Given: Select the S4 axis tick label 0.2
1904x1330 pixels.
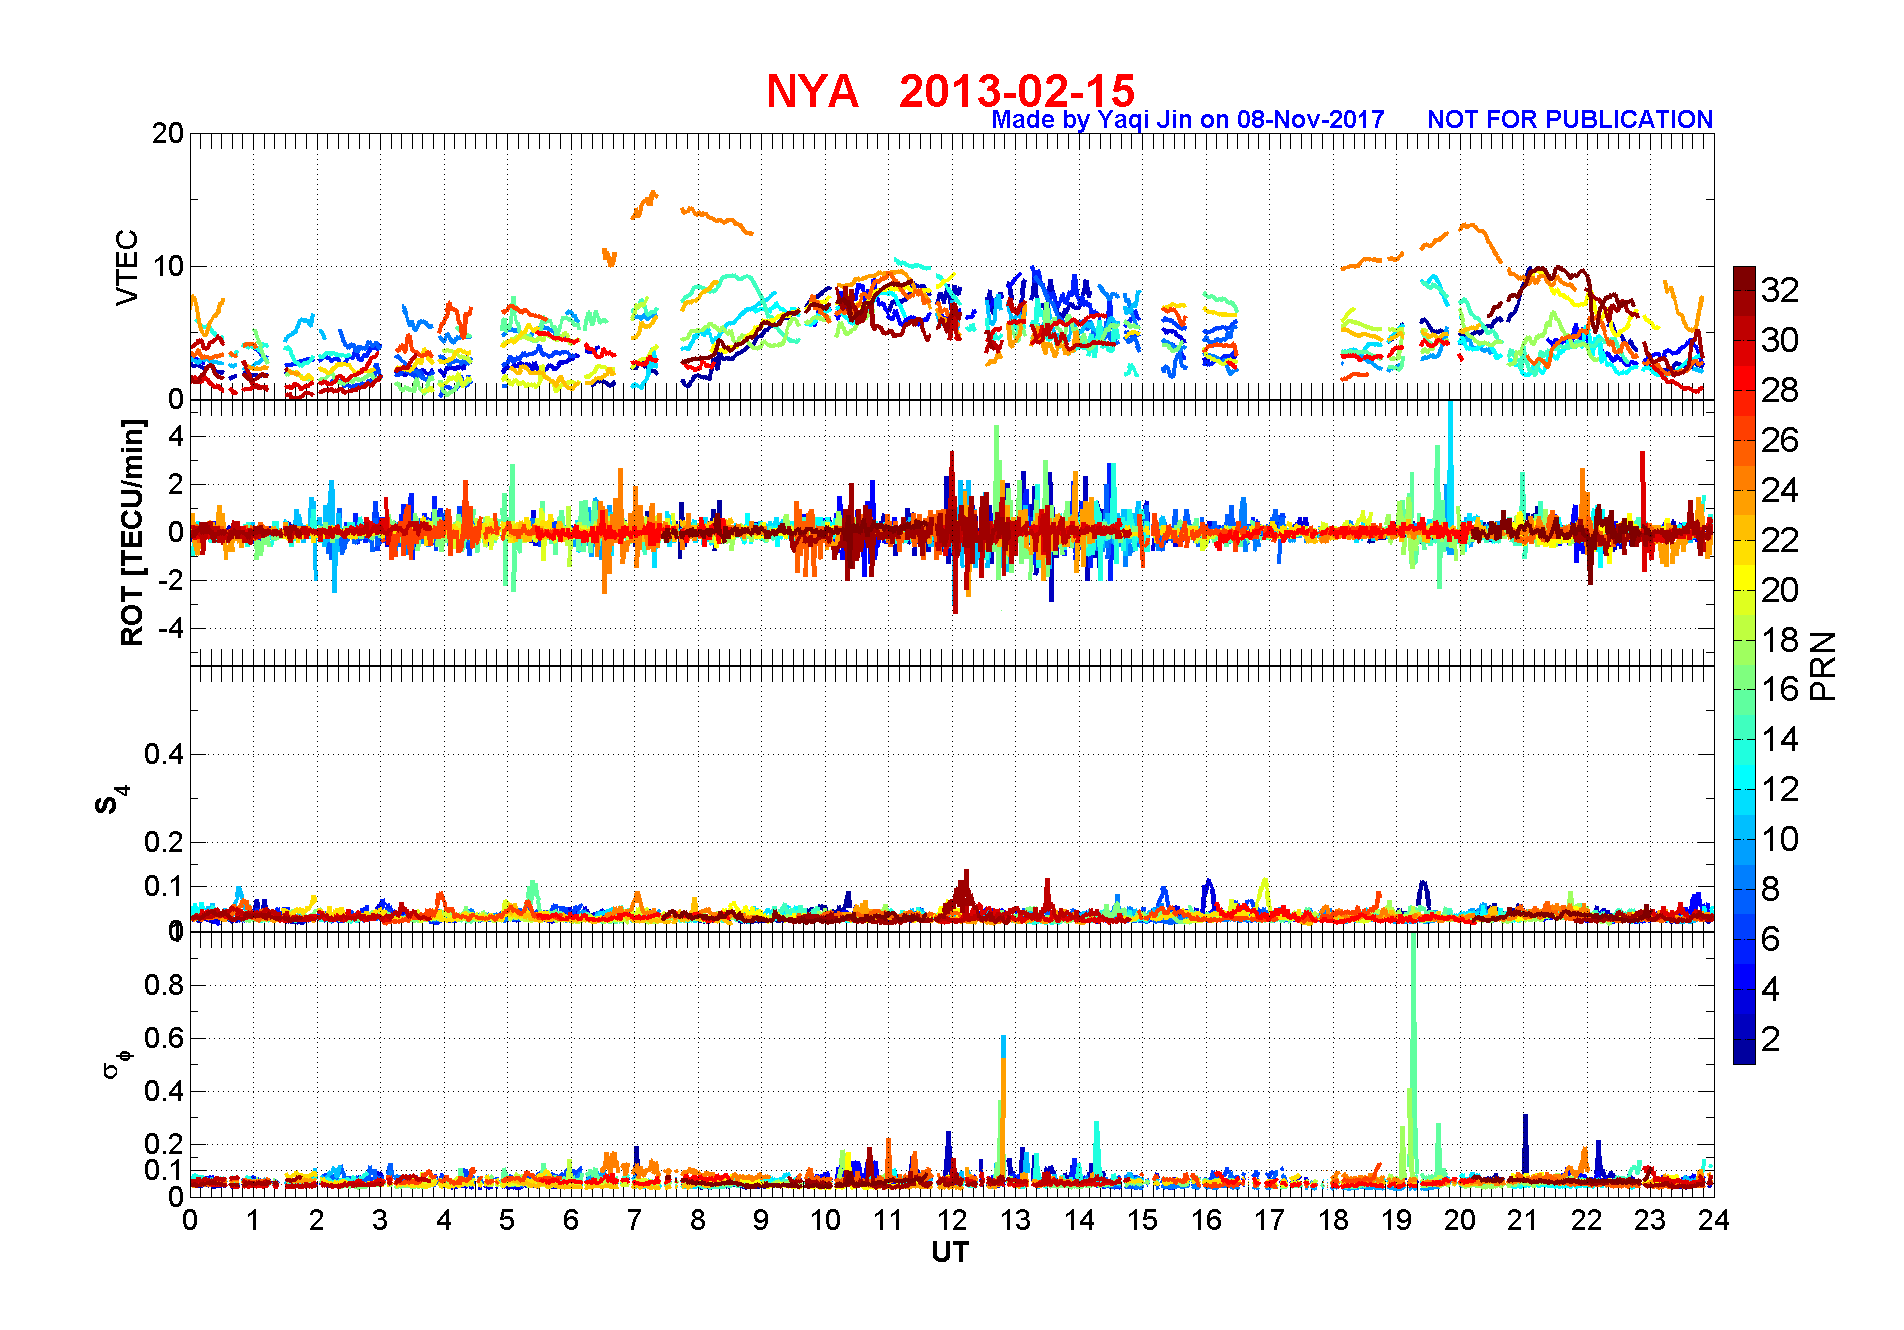Looking at the screenshot, I should [164, 842].
